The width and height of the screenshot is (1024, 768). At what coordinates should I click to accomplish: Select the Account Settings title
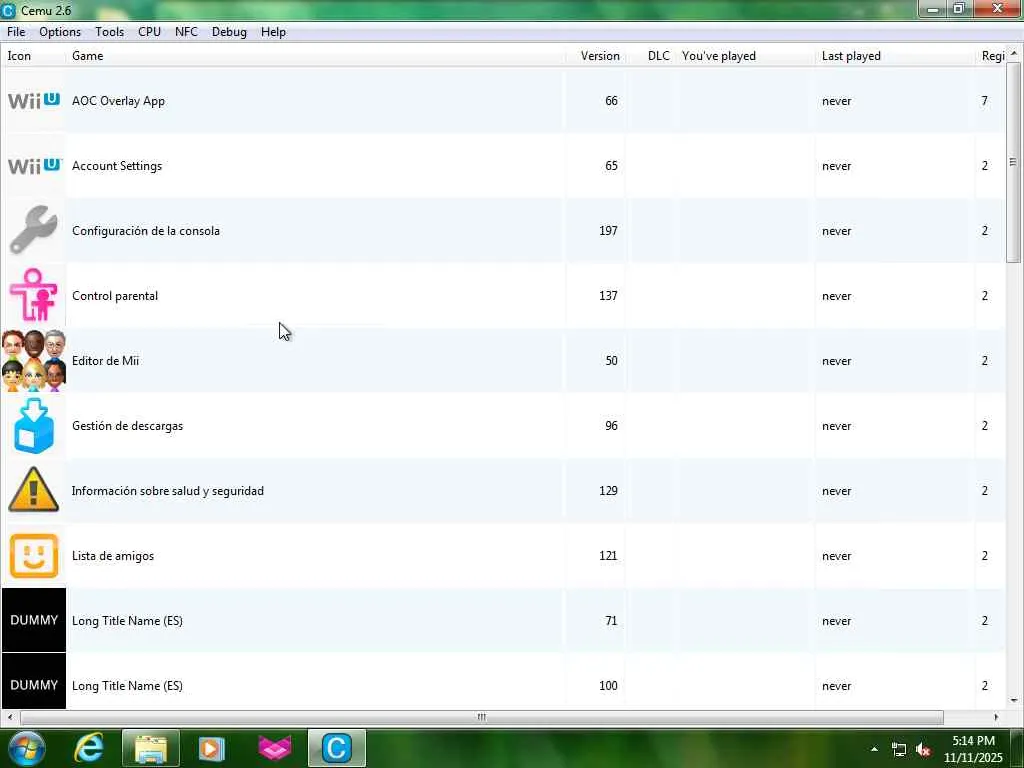117,166
